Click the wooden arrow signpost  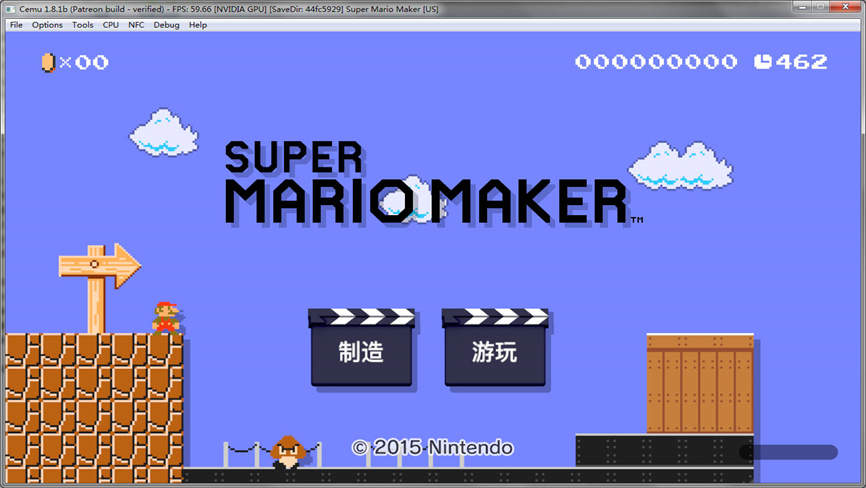tap(99, 287)
